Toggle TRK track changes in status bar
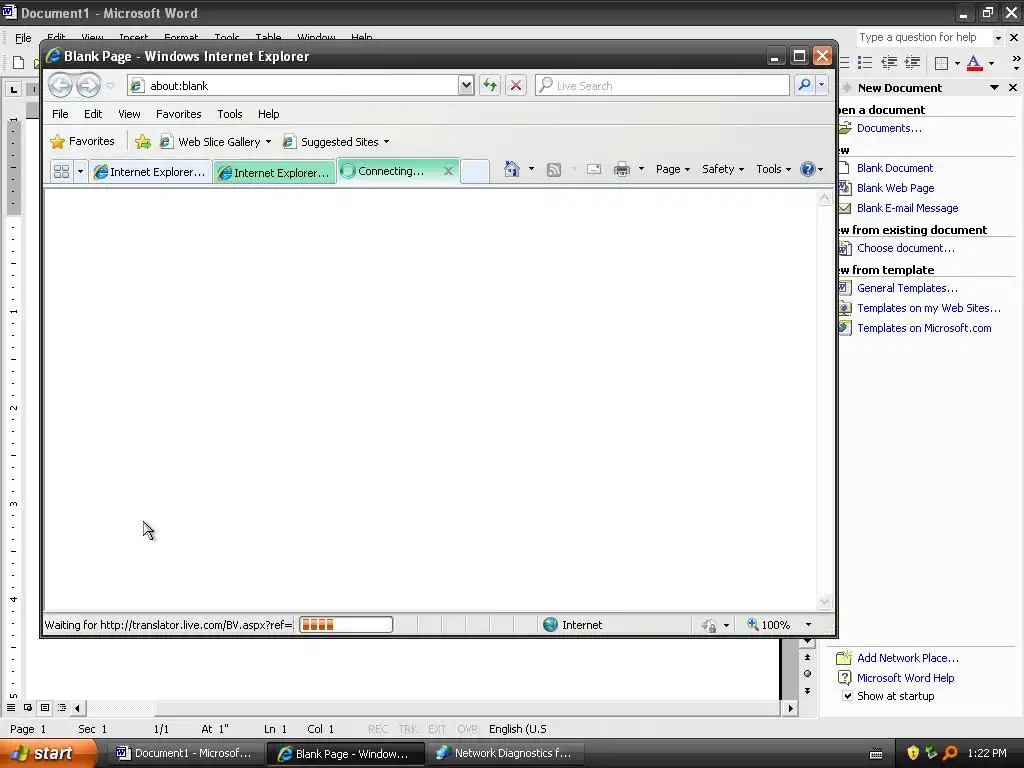The height and width of the screenshot is (768, 1024). point(408,729)
